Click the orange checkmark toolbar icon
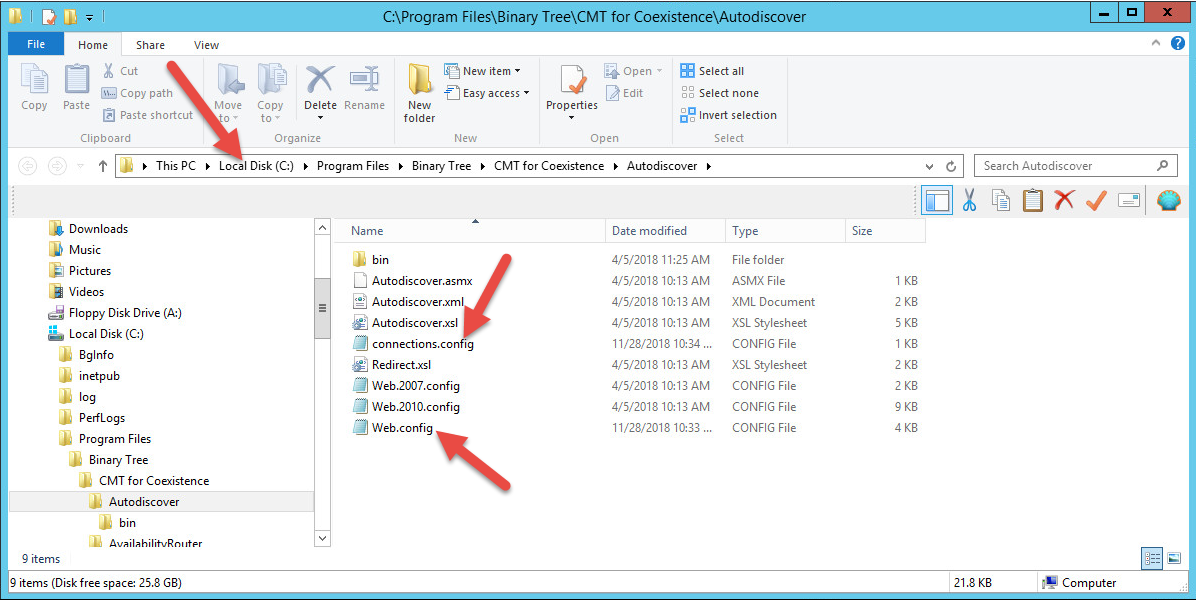 [1096, 201]
